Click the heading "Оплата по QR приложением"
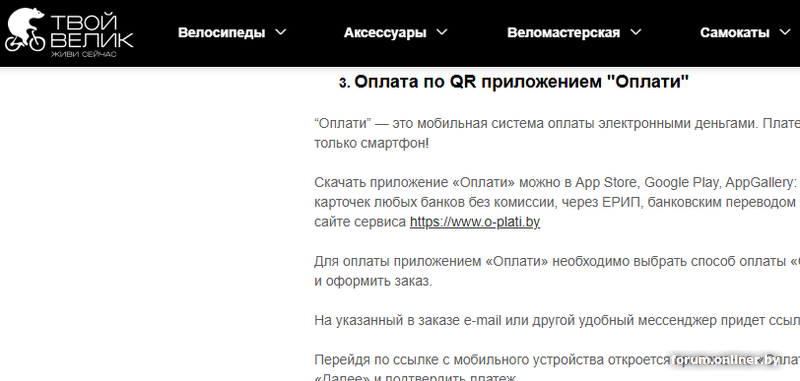This screenshot has width=800, height=381. point(521,82)
